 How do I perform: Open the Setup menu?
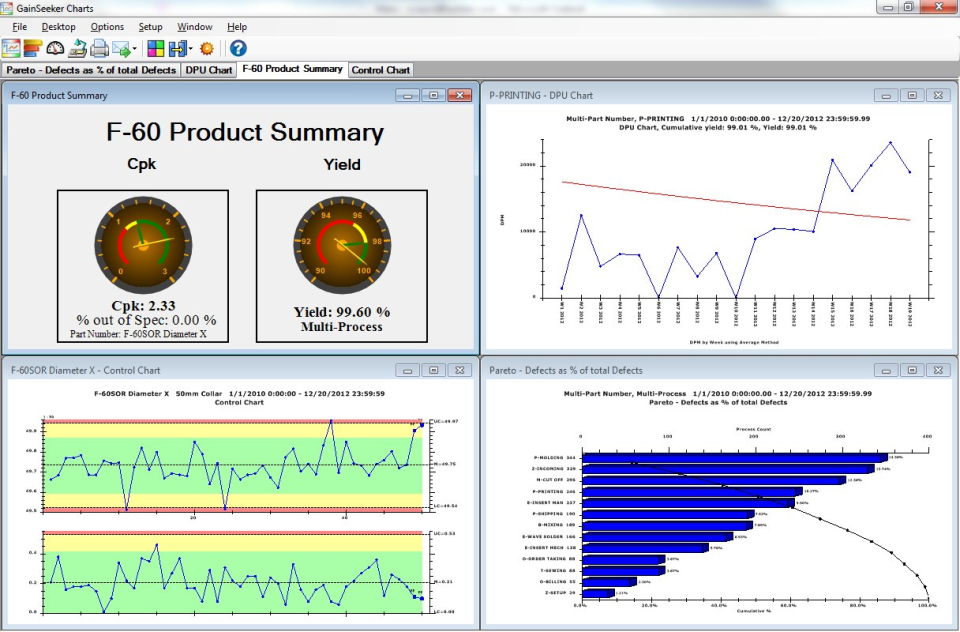(x=150, y=27)
